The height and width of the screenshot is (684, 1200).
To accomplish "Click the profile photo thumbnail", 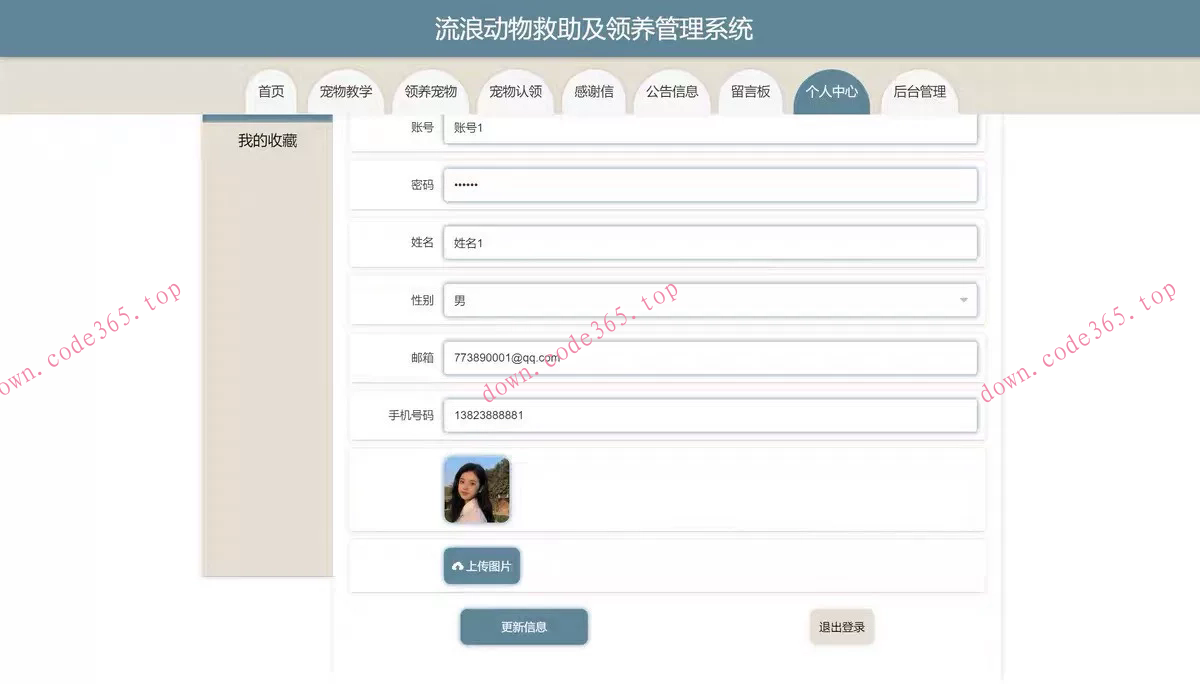I will click(476, 489).
